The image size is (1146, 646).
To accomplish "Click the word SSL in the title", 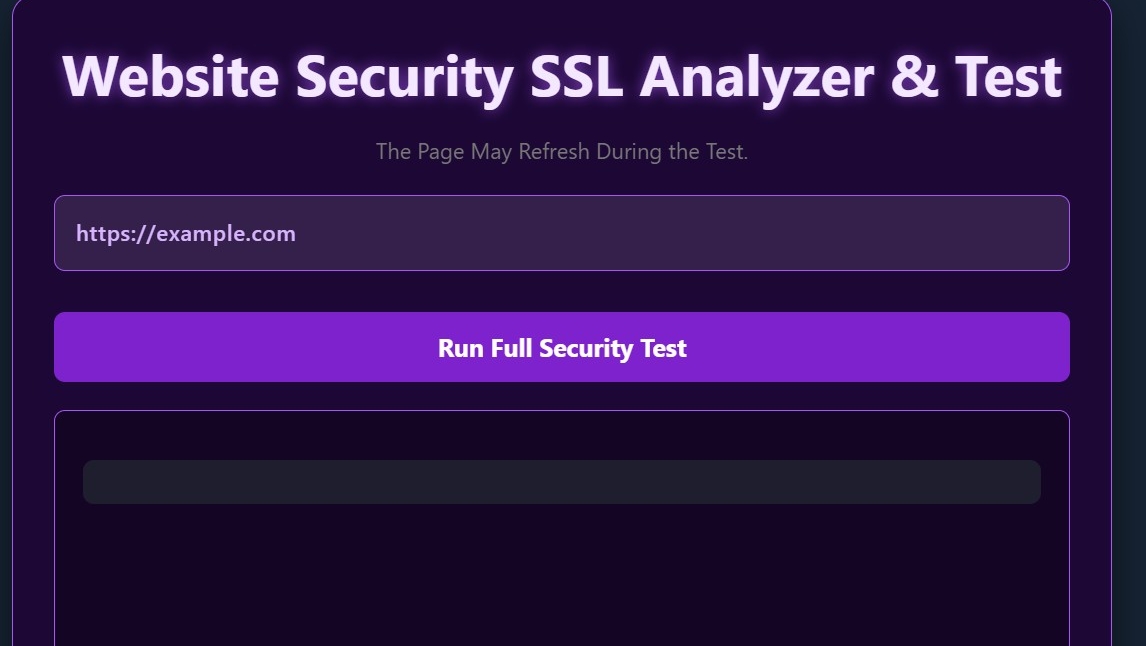I will click(576, 77).
